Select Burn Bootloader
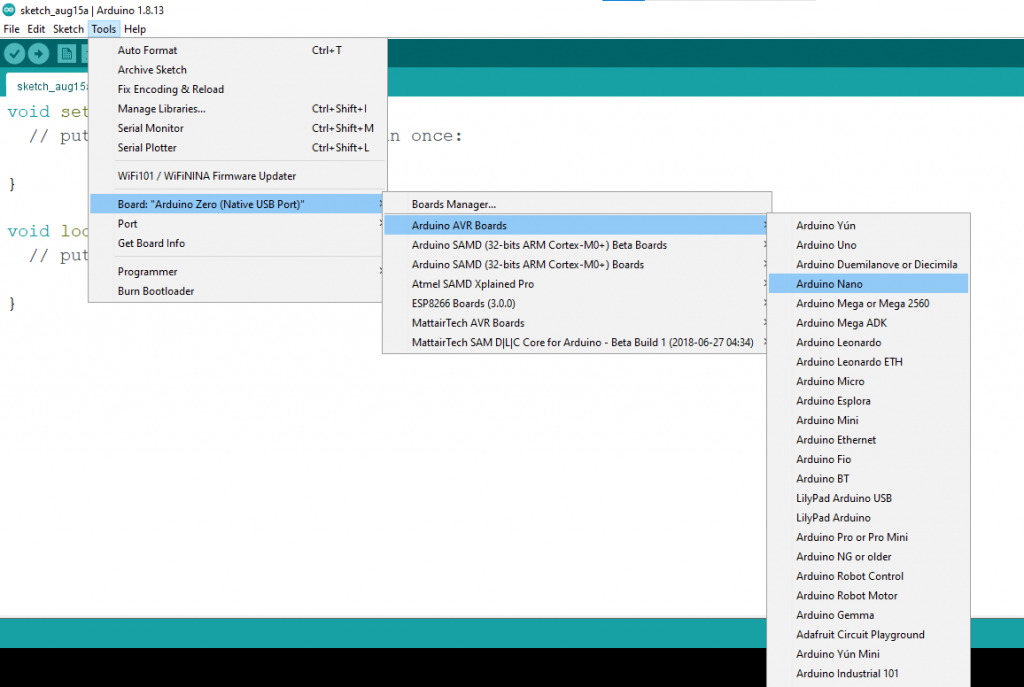Image resolution: width=1024 pixels, height=687 pixels. [238, 291]
